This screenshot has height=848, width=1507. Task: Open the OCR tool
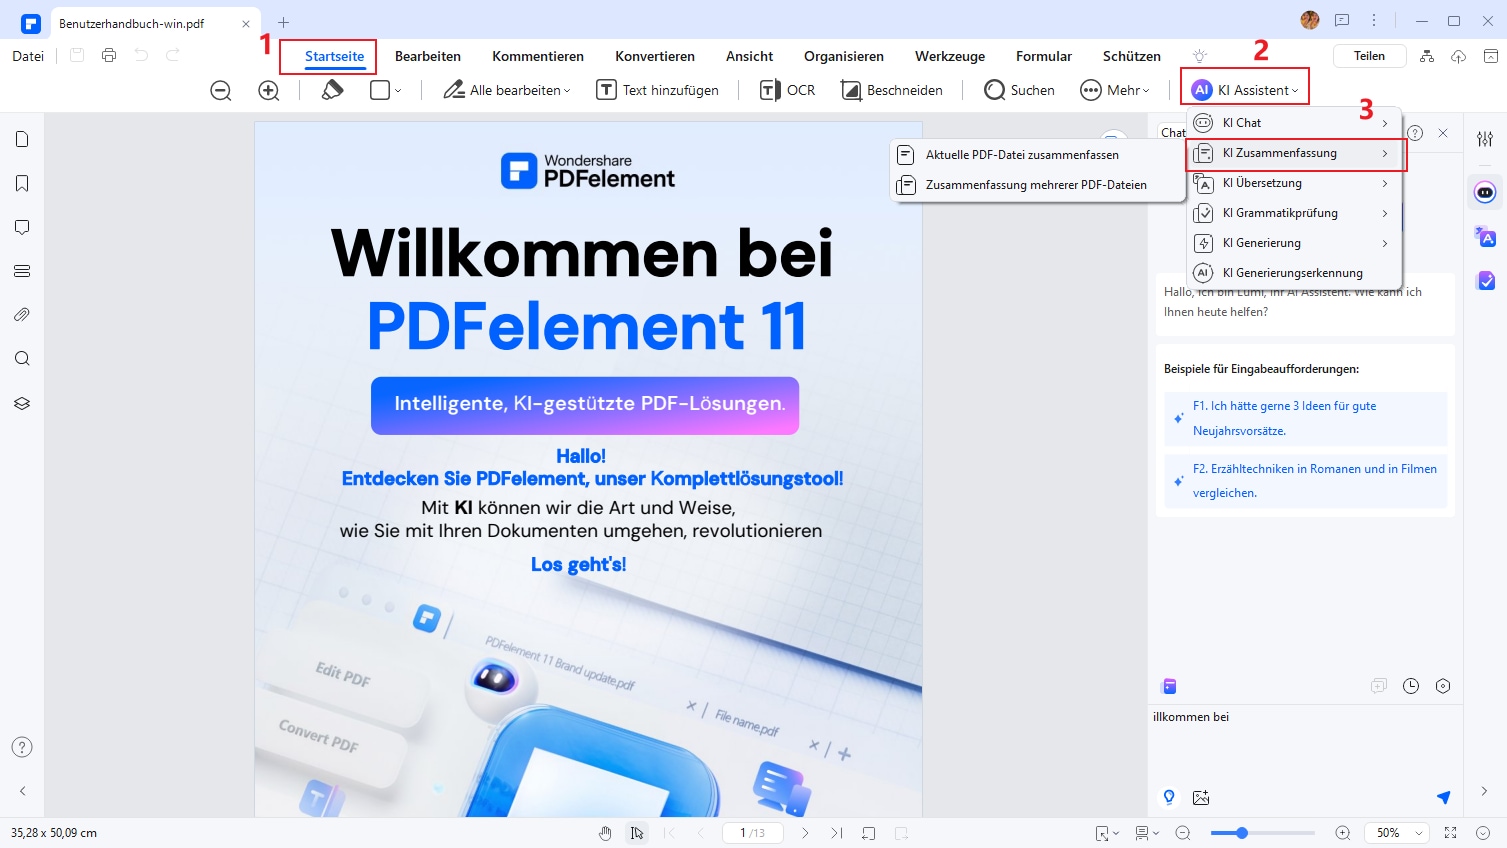[788, 90]
